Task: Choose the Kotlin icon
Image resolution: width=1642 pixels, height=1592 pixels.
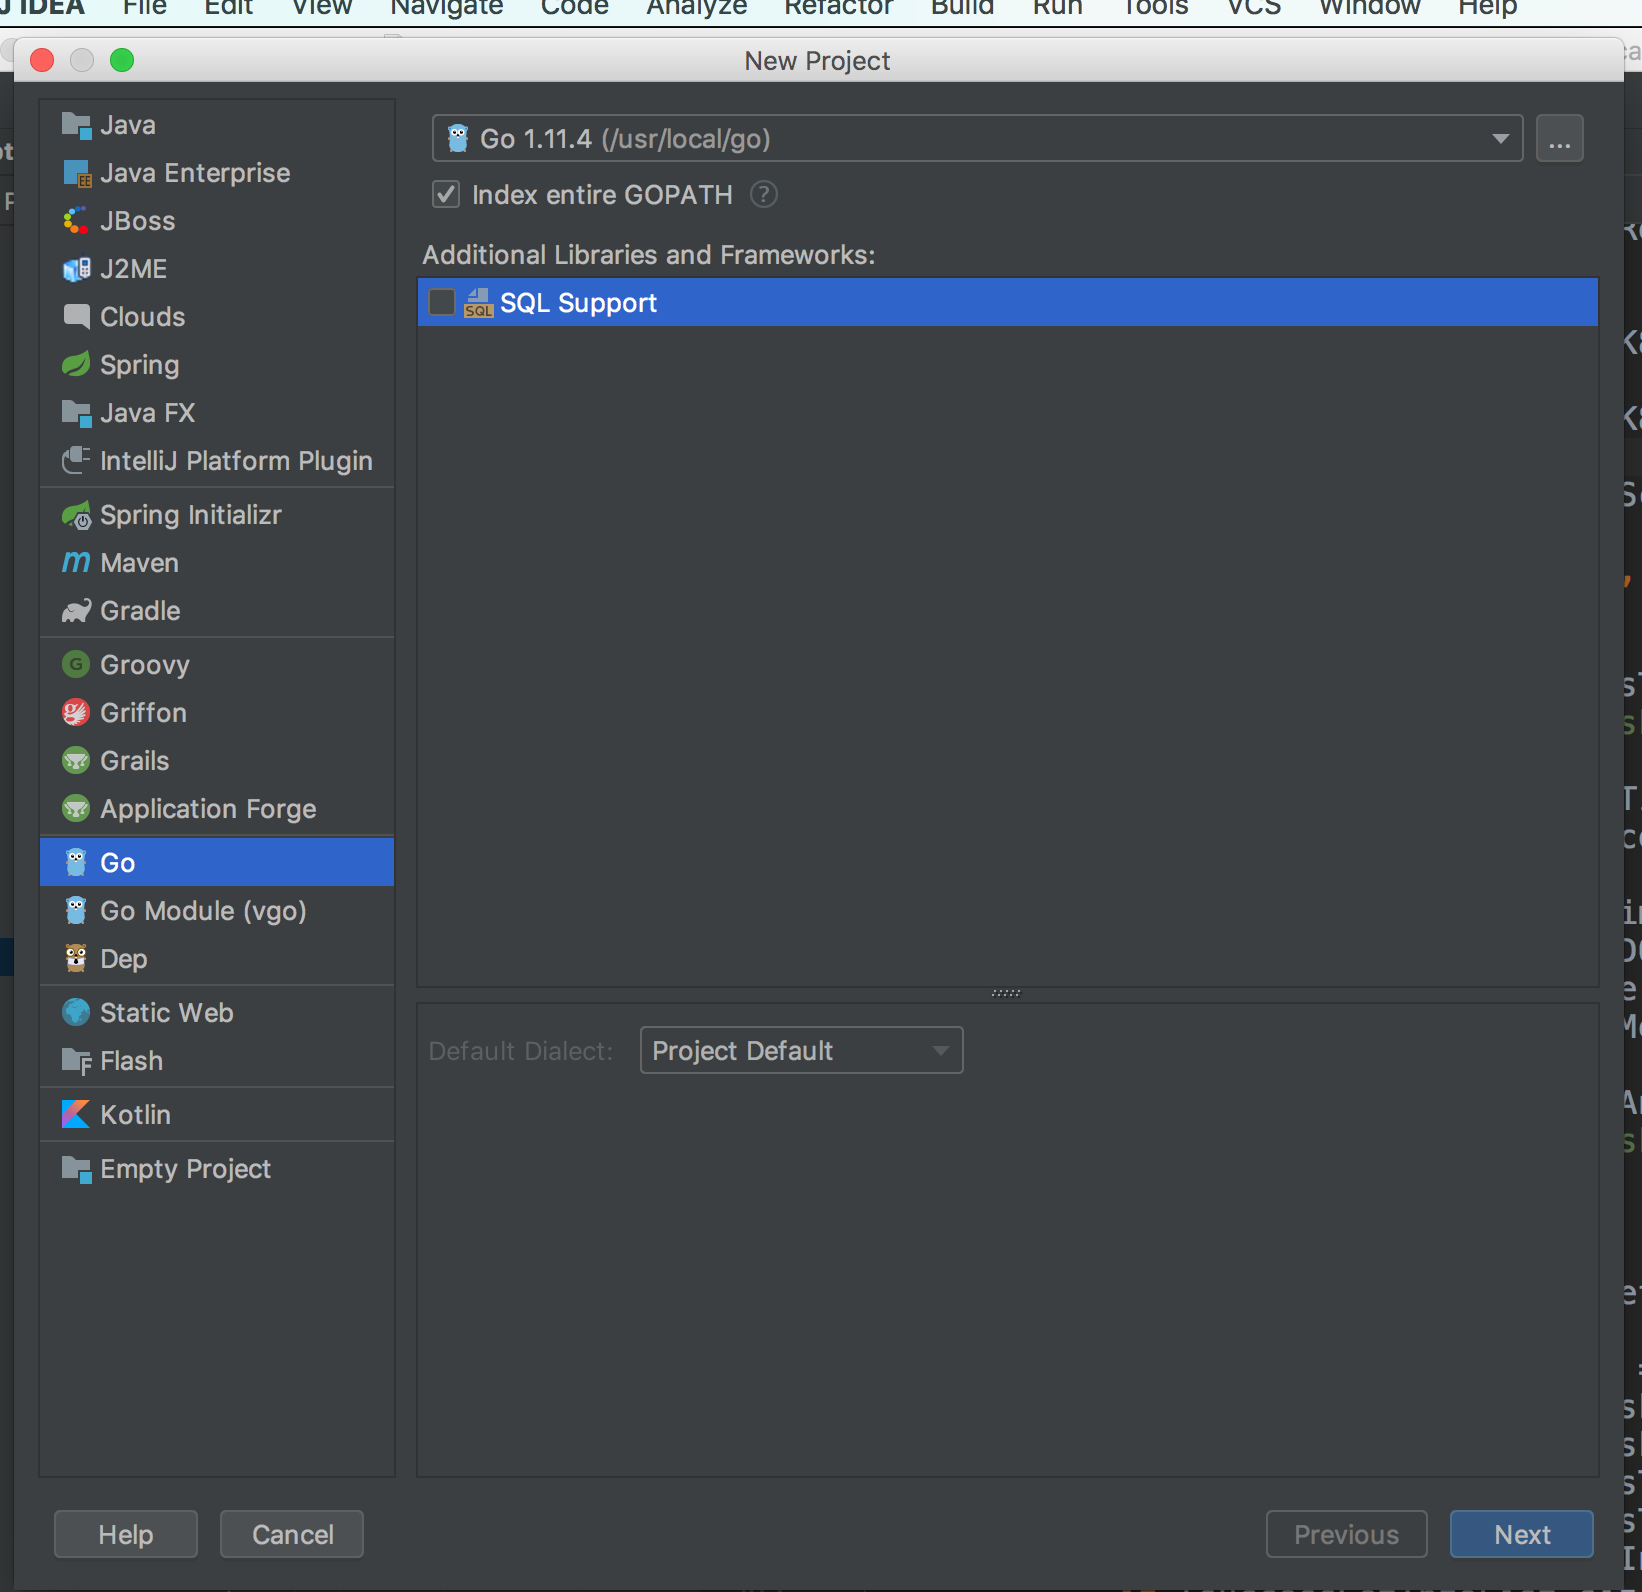Action: [x=76, y=1115]
